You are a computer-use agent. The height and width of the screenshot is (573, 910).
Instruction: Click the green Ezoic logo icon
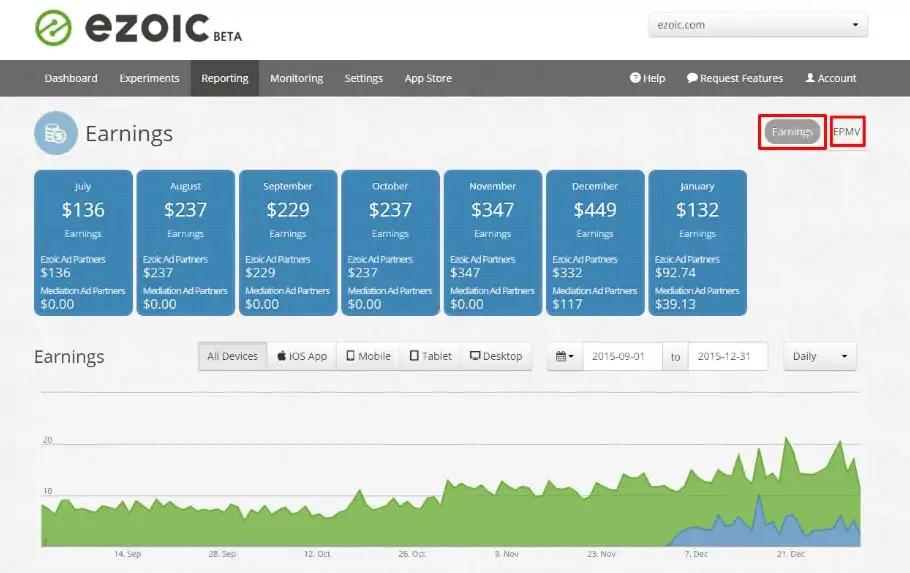53,28
